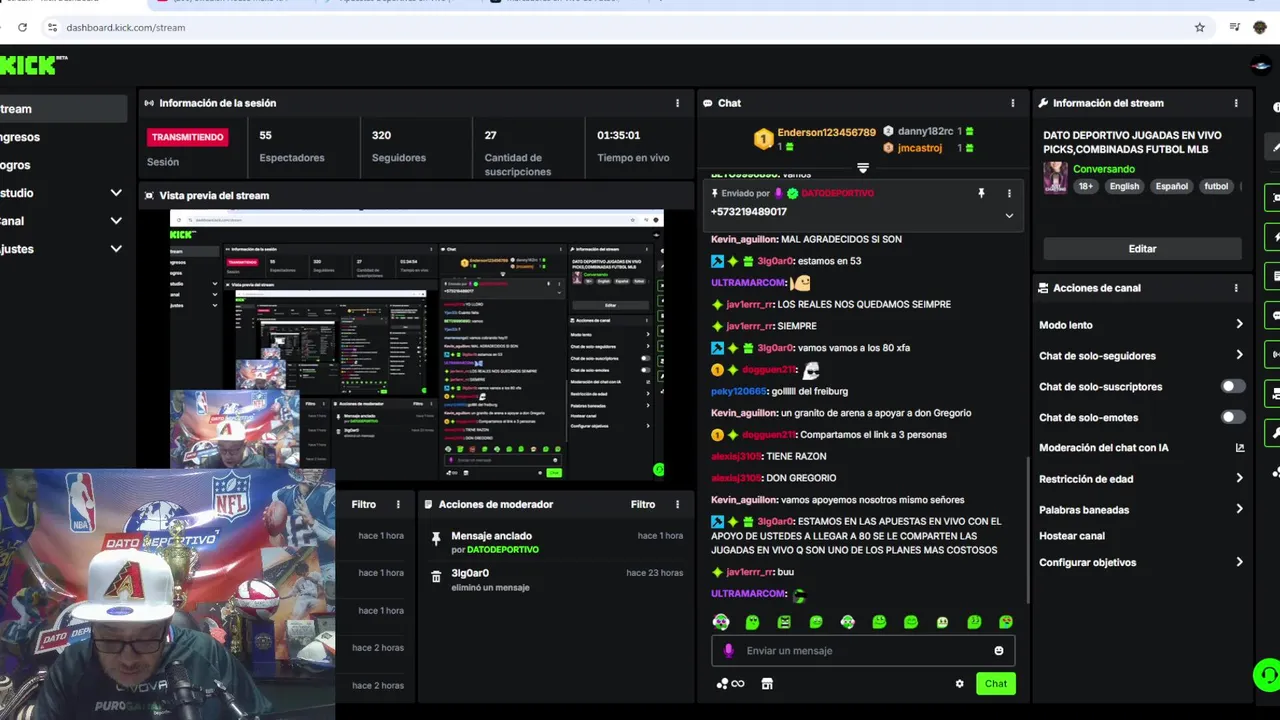Click the Editar button
The height and width of the screenshot is (720, 1280).
coord(1142,249)
